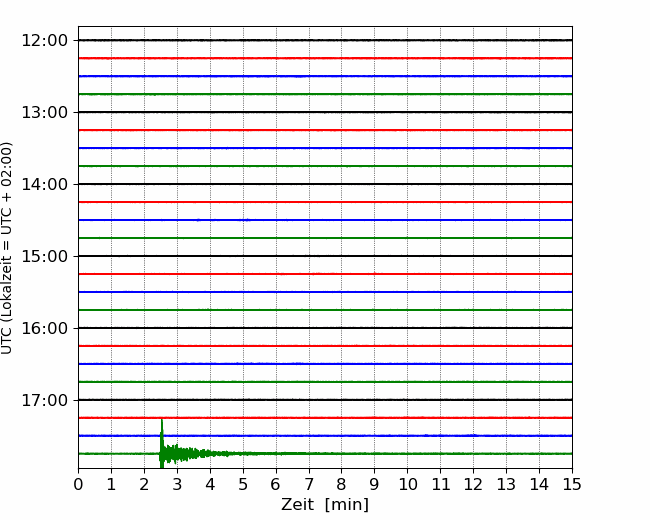This screenshot has height=520, width=650.
Task: Select the red trace between 12:00 and 13:00
Action: (x=325, y=58)
